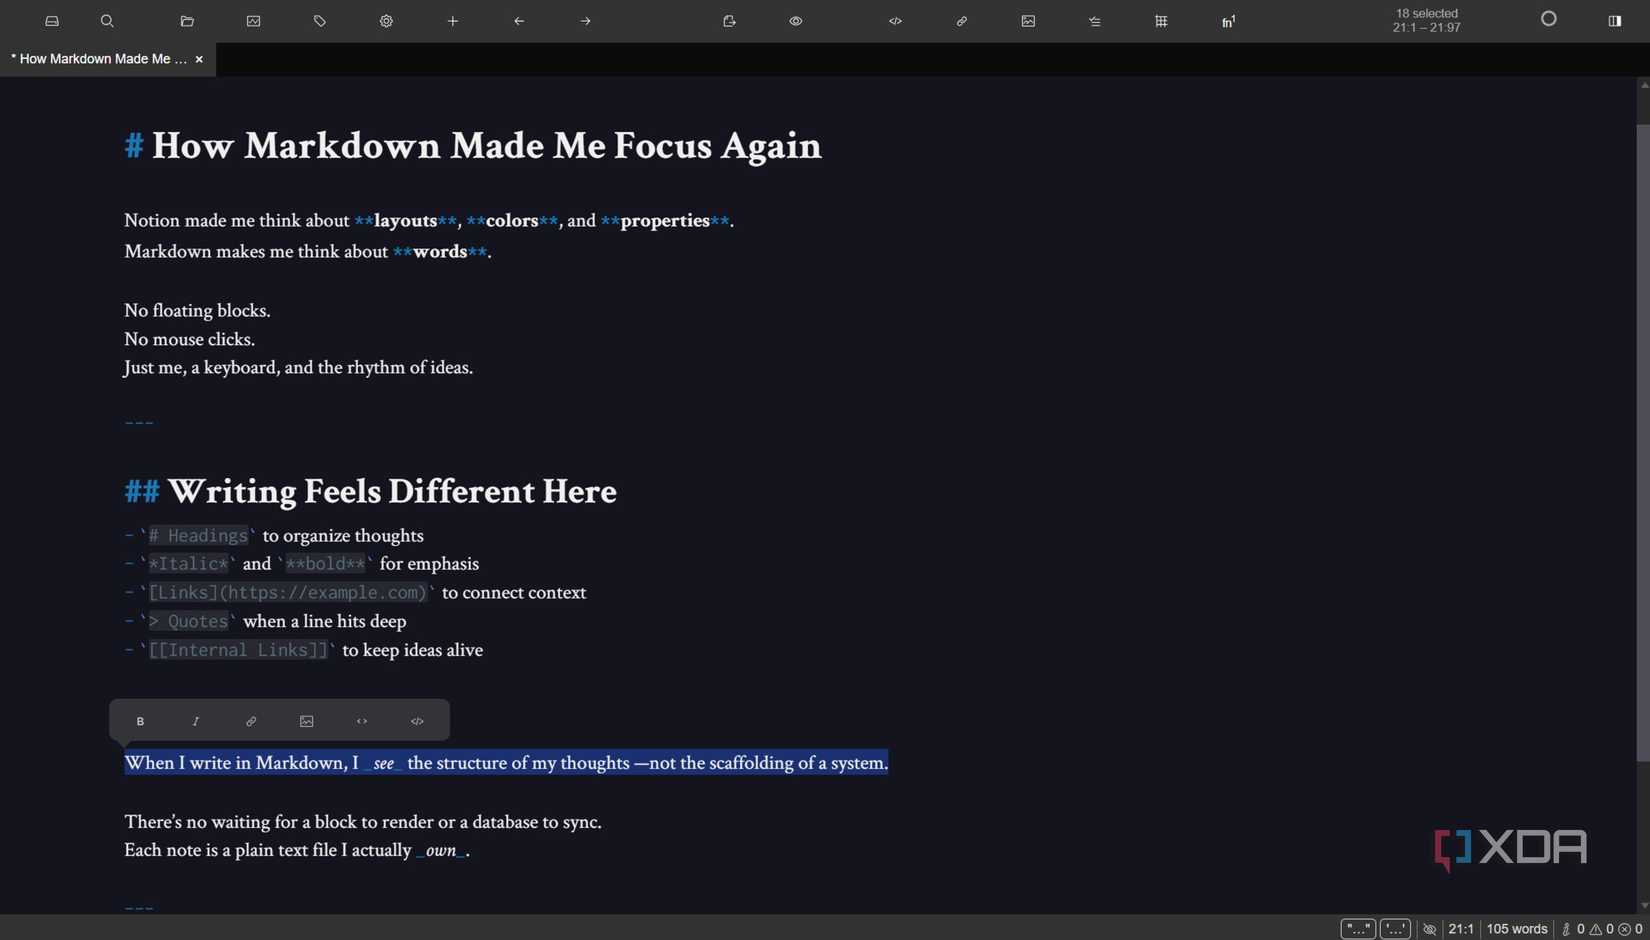Image resolution: width=1650 pixels, height=940 pixels.
Task: Click the bold word 'colors'
Action: (512, 221)
